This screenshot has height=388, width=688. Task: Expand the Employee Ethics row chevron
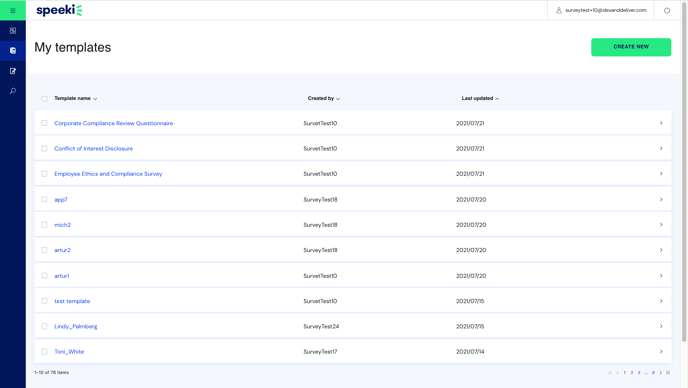pyautogui.click(x=661, y=174)
